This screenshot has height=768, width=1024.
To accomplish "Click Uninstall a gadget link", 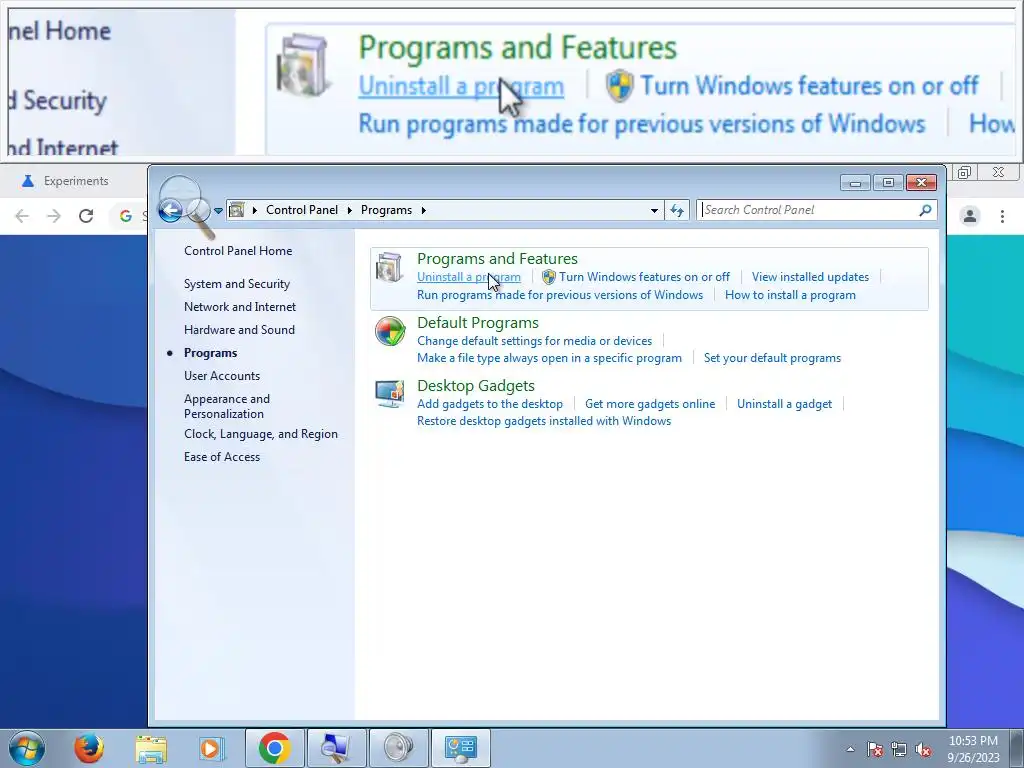I will coord(784,404).
